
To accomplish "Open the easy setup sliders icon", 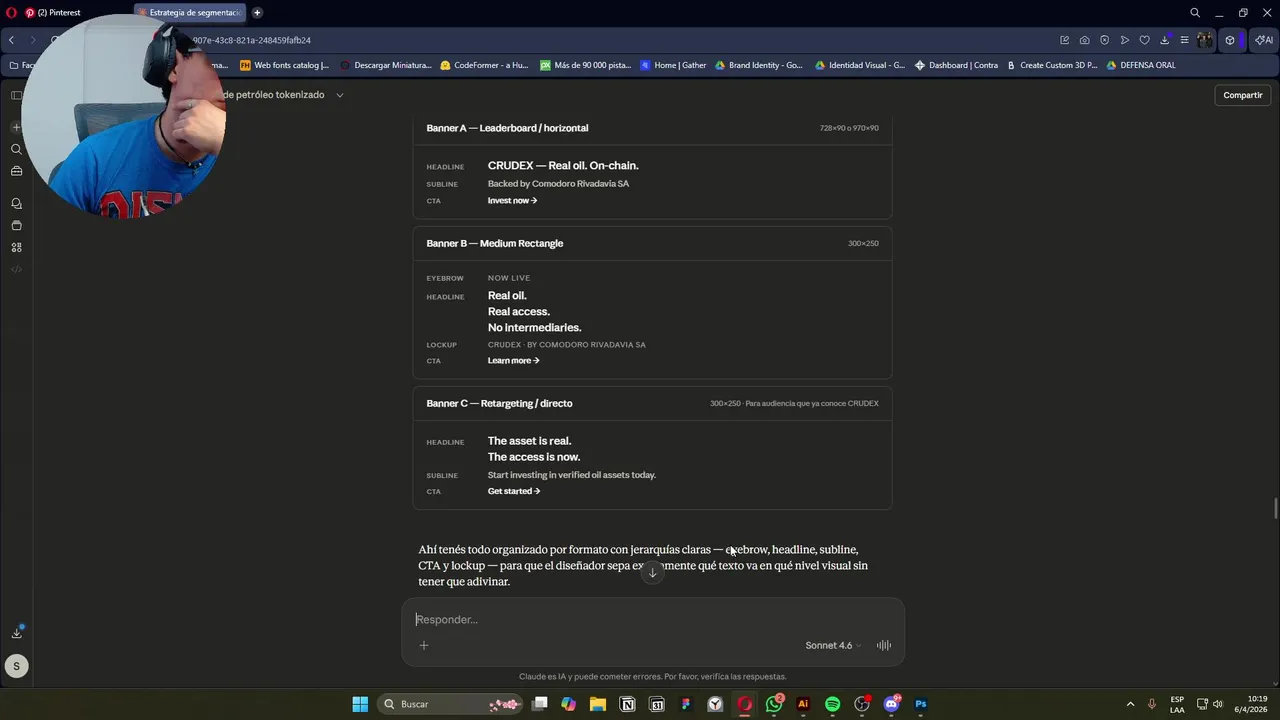I will pos(1184,40).
